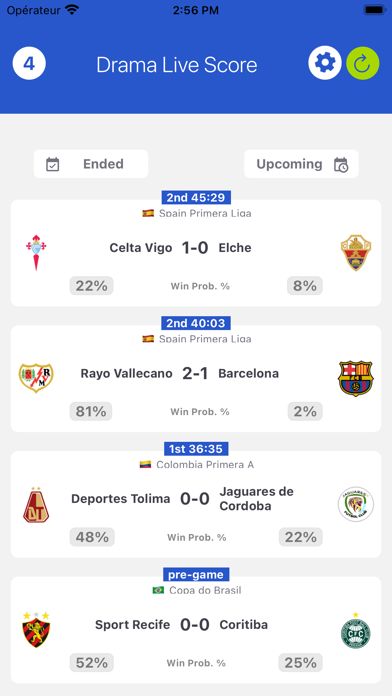Screen dimensions: 392x696
Task: Tap the green refresh icon
Action: coord(363,63)
